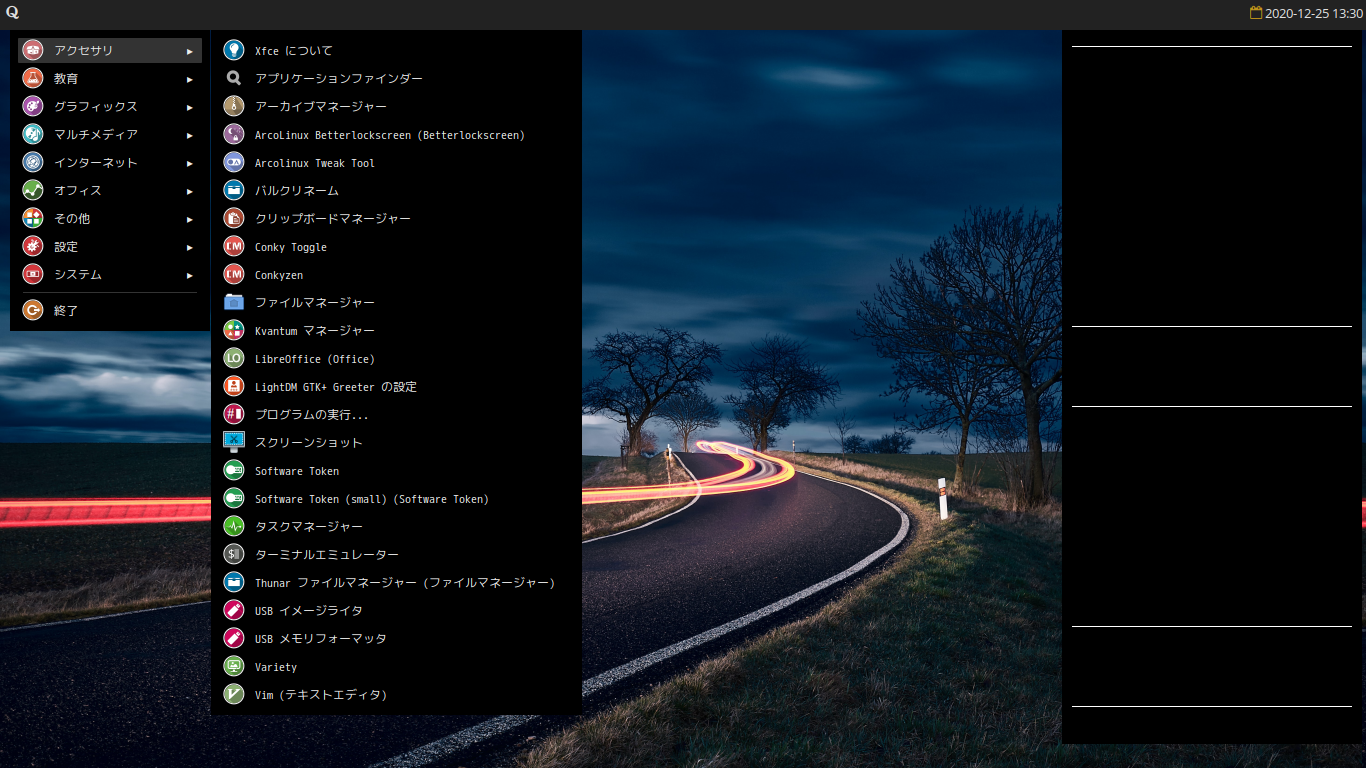1366x768 pixels.
Task: Click the ターミナルエミュレーター icon
Action: click(233, 554)
